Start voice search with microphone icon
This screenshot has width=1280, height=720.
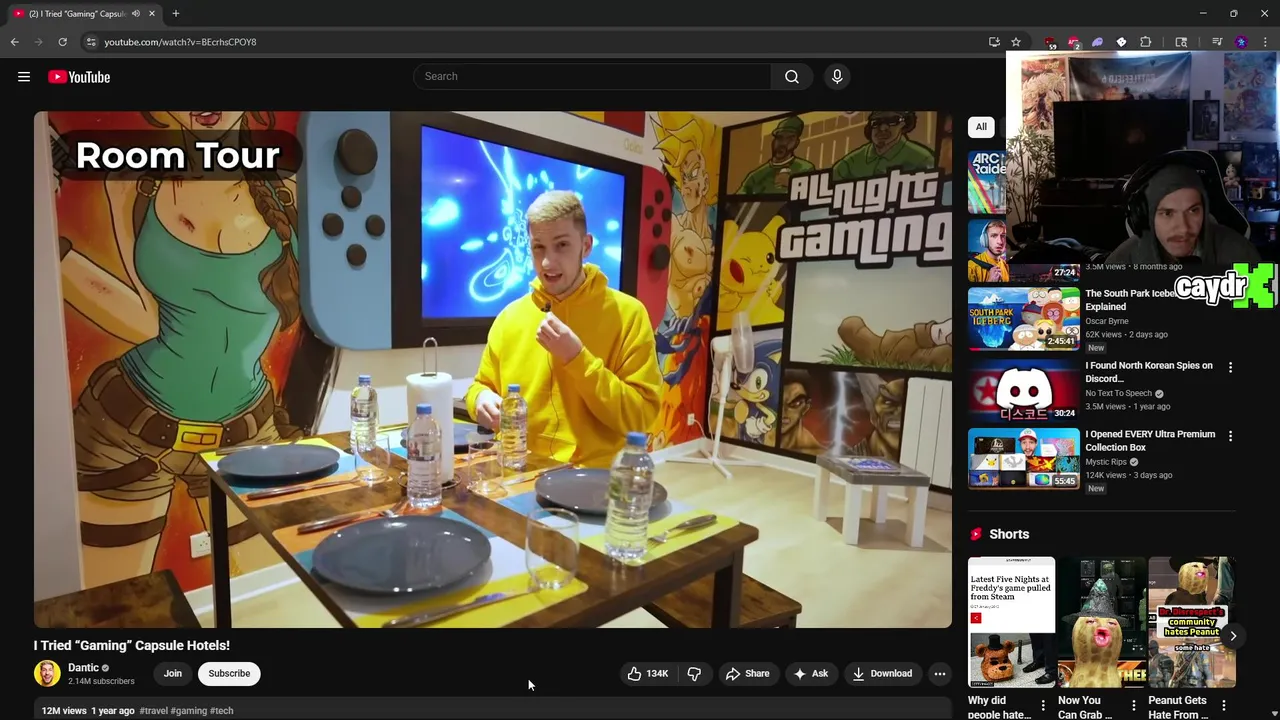point(837,76)
